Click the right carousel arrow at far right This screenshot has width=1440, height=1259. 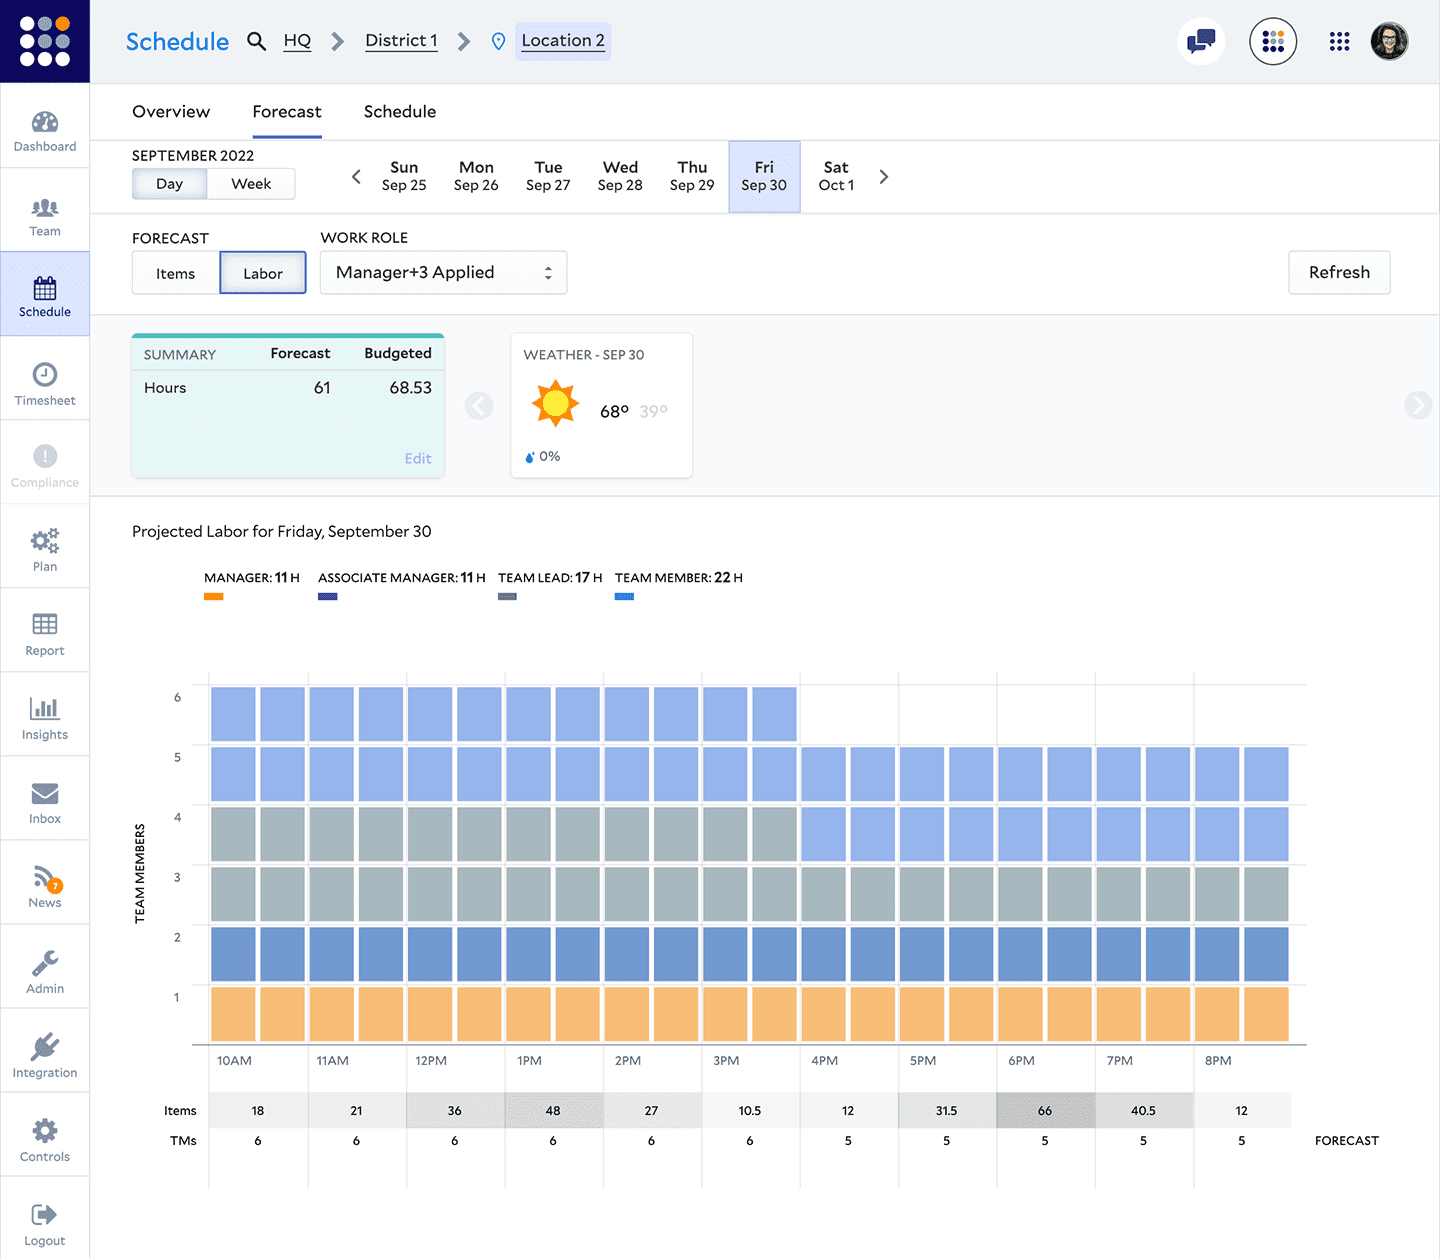coord(1418,404)
